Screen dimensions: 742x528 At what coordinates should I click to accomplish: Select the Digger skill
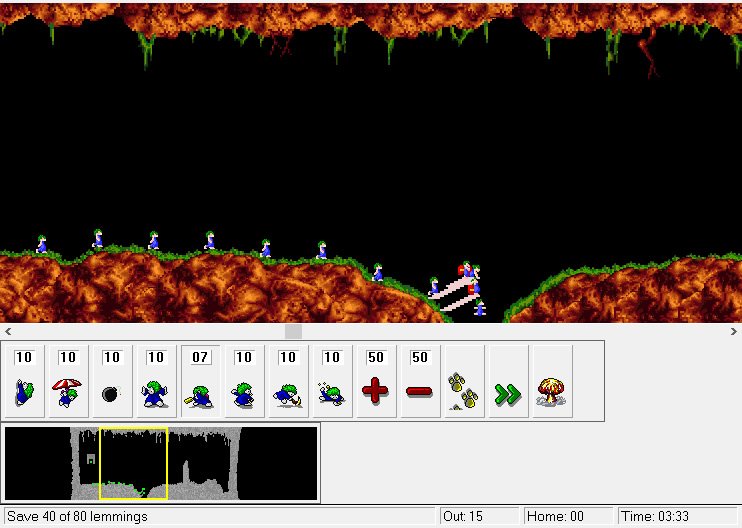(332, 381)
